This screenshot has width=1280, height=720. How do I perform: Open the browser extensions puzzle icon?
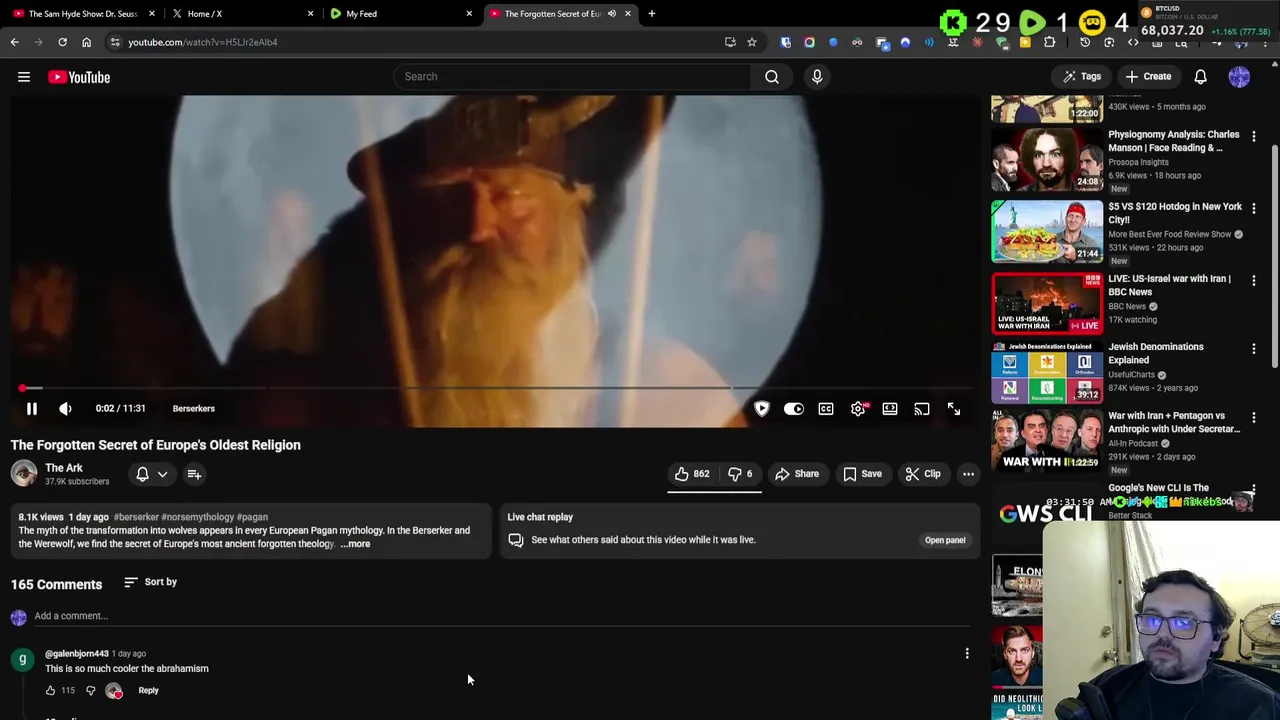(1049, 42)
